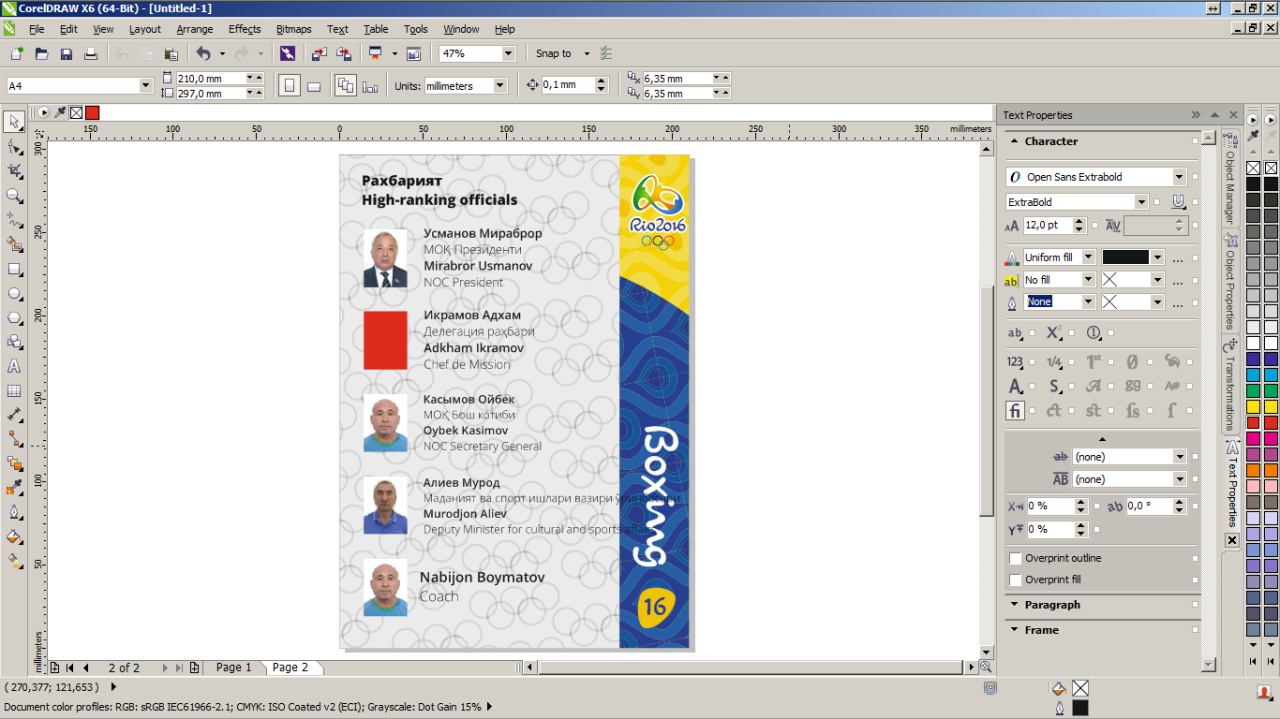
Task: Select the Freehand drawing tool
Action: click(14, 220)
